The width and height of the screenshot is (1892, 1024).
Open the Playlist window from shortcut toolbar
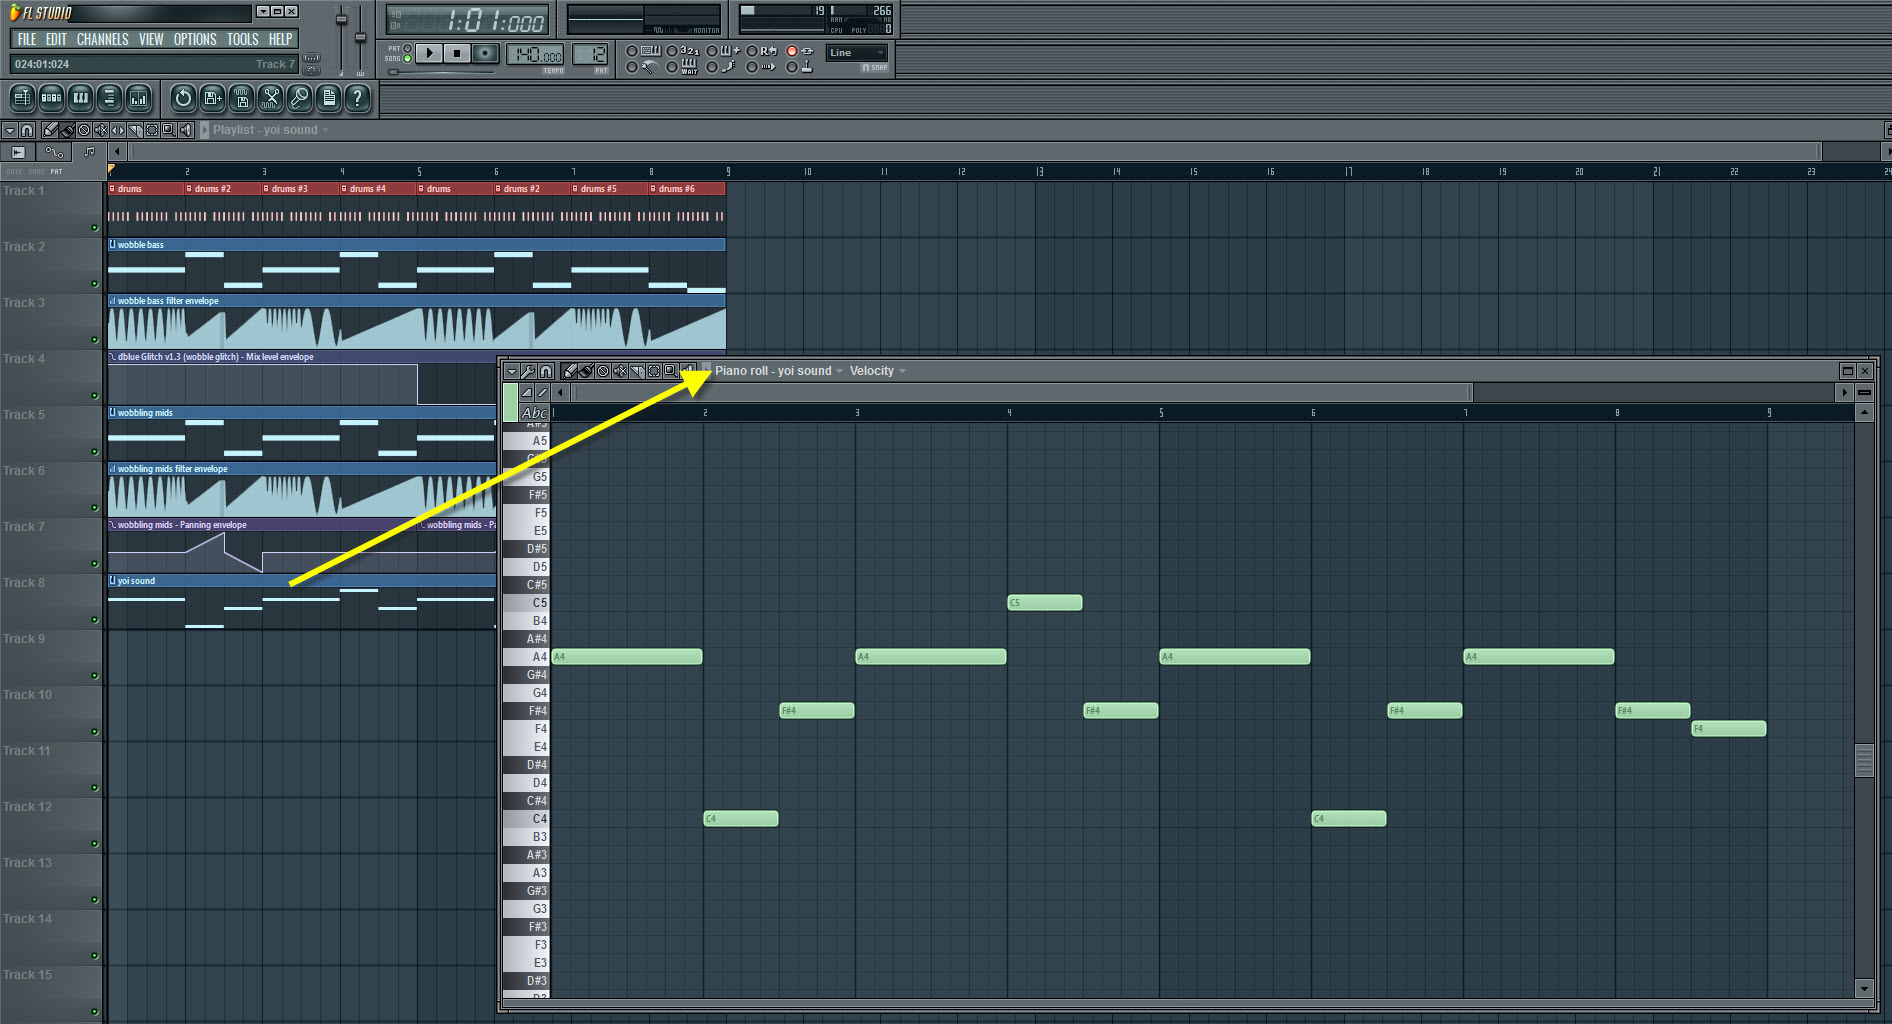click(22, 98)
